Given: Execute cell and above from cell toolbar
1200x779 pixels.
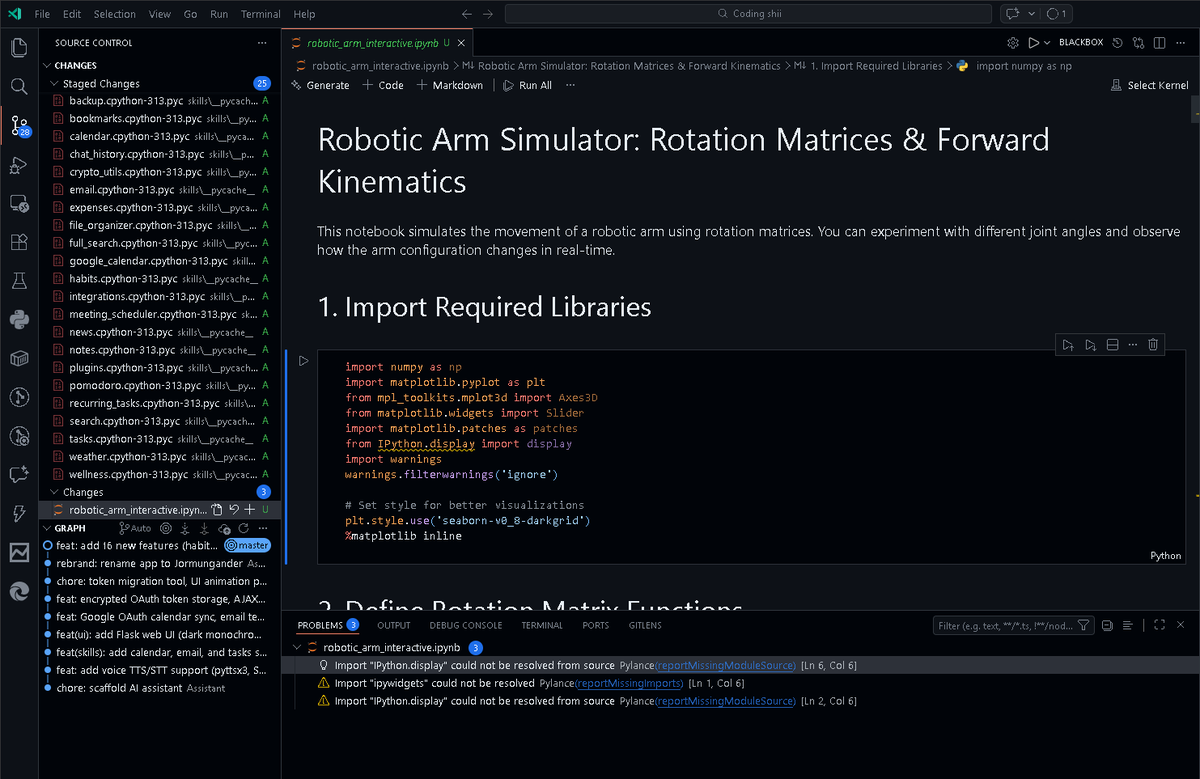Looking at the screenshot, I should tap(1068, 345).
